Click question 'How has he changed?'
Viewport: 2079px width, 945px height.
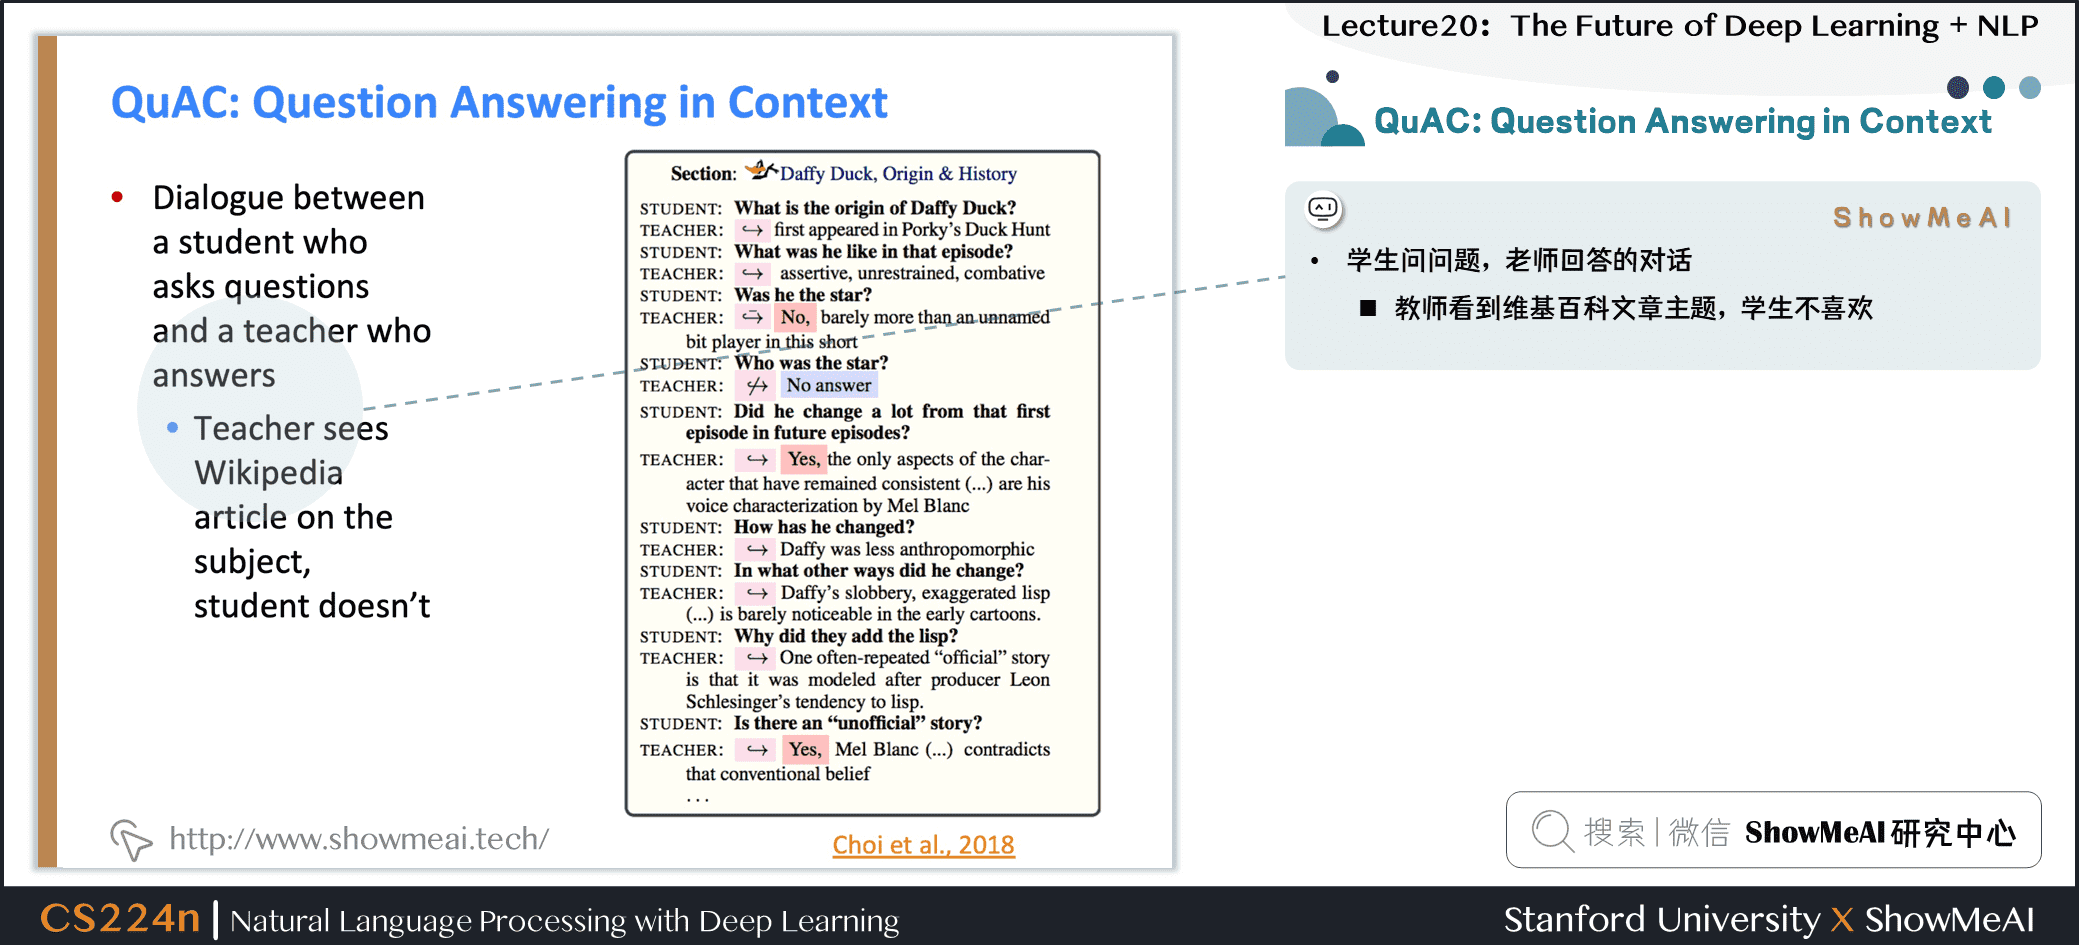(x=824, y=527)
